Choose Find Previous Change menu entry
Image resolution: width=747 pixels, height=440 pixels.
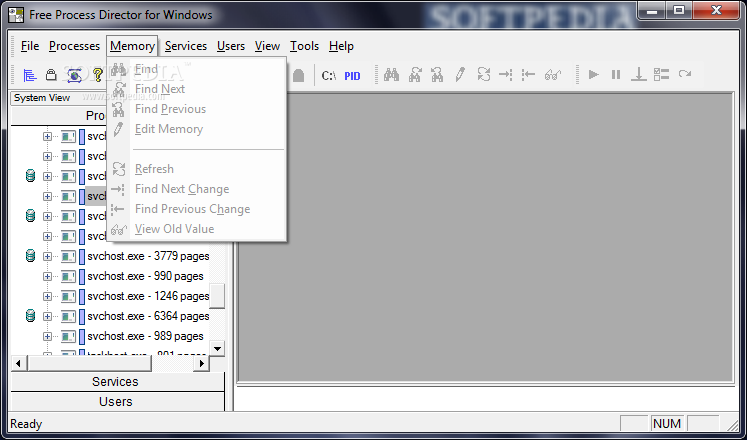pos(197,209)
